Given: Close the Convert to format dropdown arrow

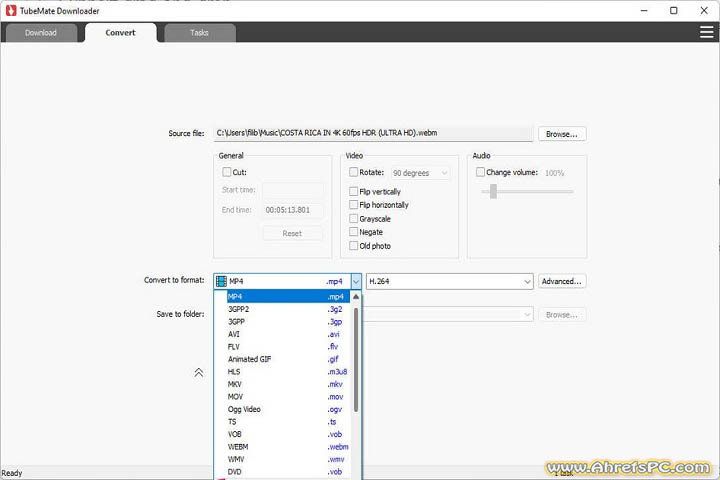Looking at the screenshot, I should [356, 281].
